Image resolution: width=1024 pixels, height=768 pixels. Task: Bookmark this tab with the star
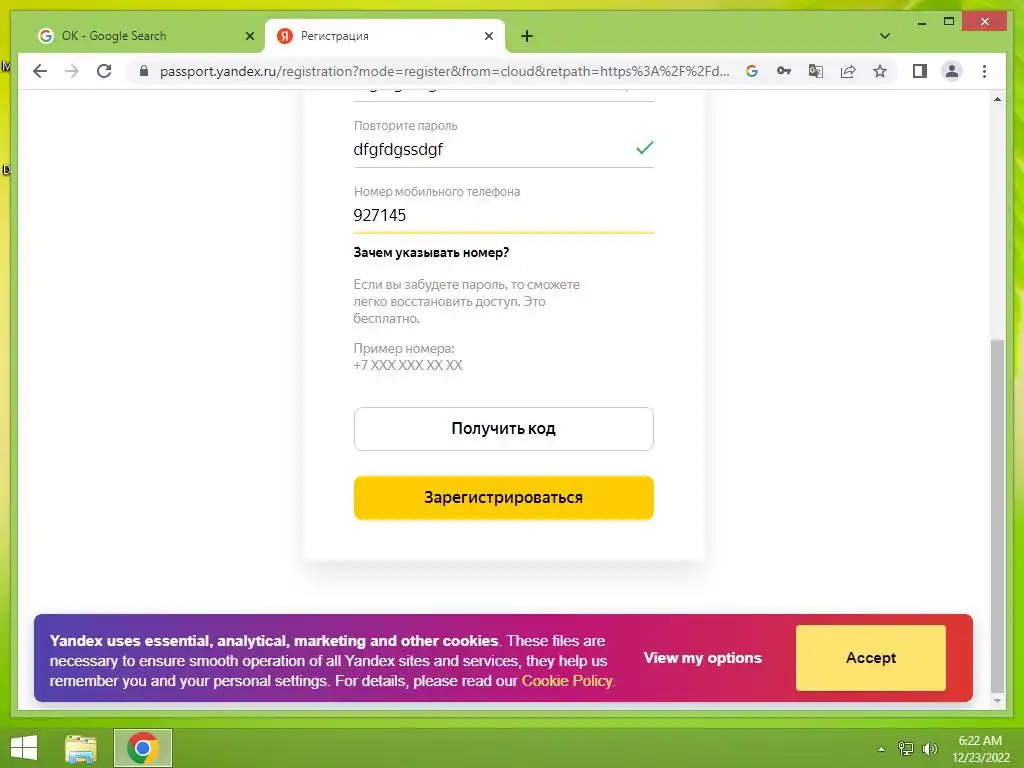coord(880,71)
